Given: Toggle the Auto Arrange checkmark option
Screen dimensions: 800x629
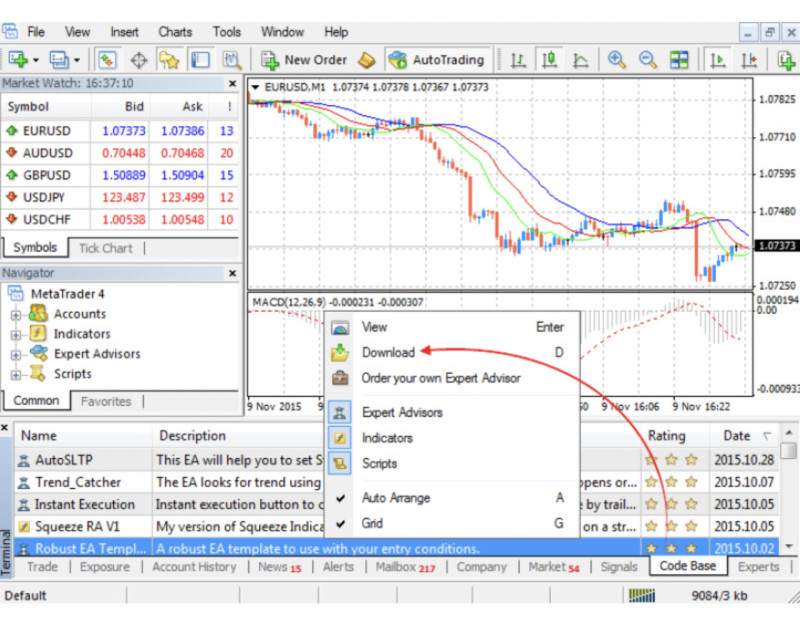Looking at the screenshot, I should (452, 497).
